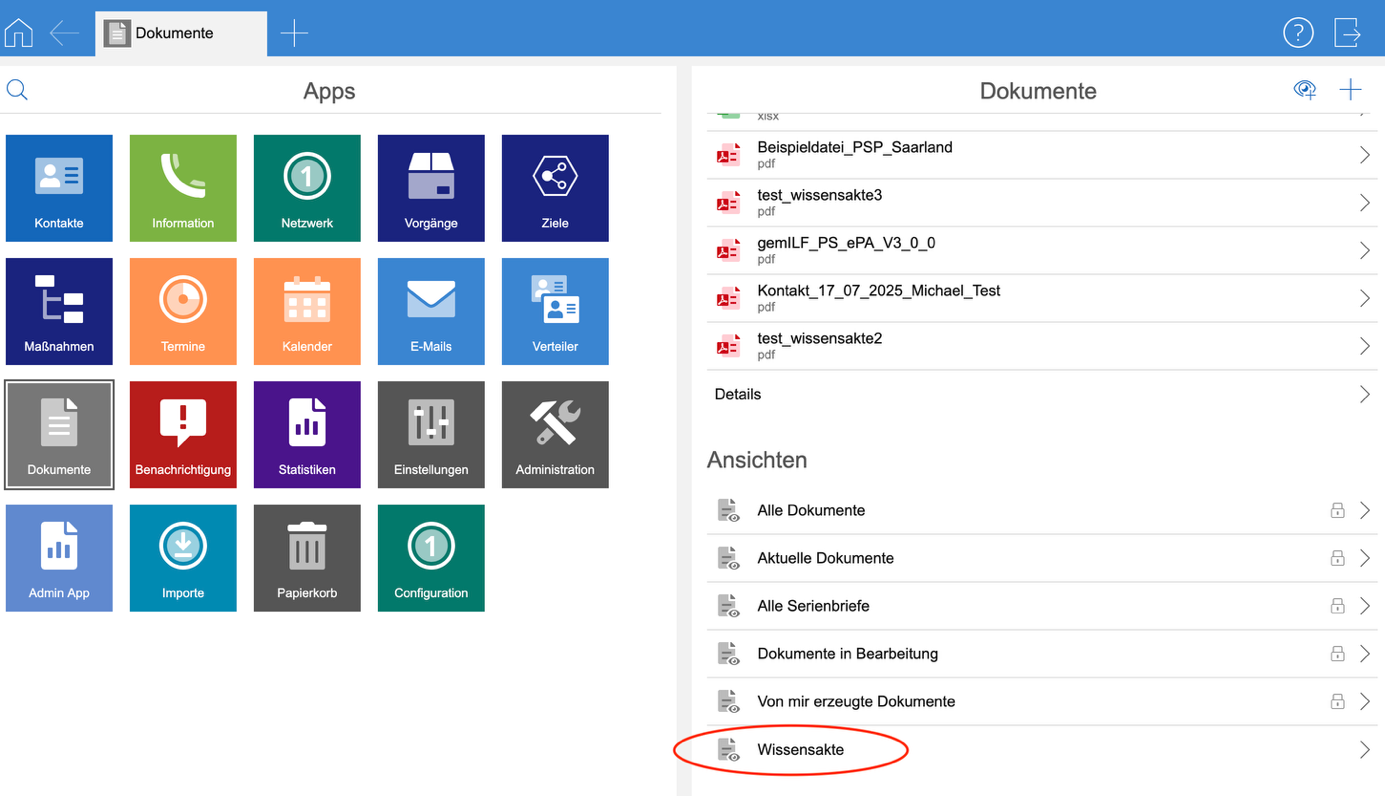Screen dimensions: 1385x796
Task: Add a new document with plus button
Action: pyautogui.click(x=1350, y=90)
